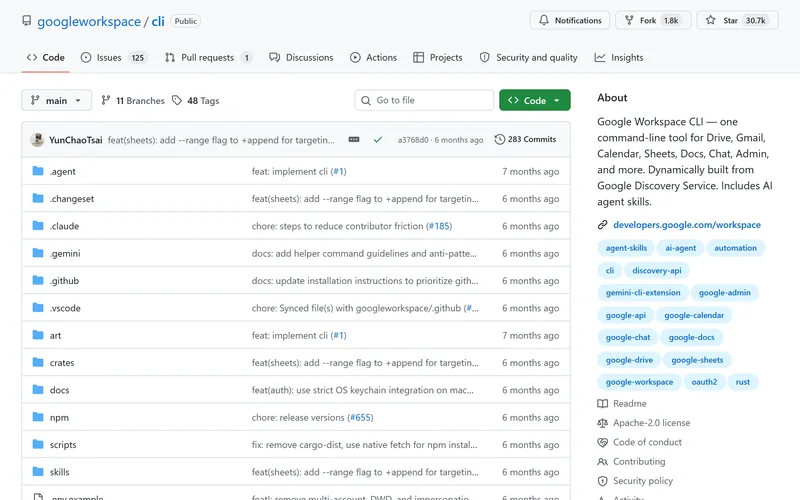The width and height of the screenshot is (800, 500).
Task: Click the google-calendar topic tag
Action: (x=694, y=315)
